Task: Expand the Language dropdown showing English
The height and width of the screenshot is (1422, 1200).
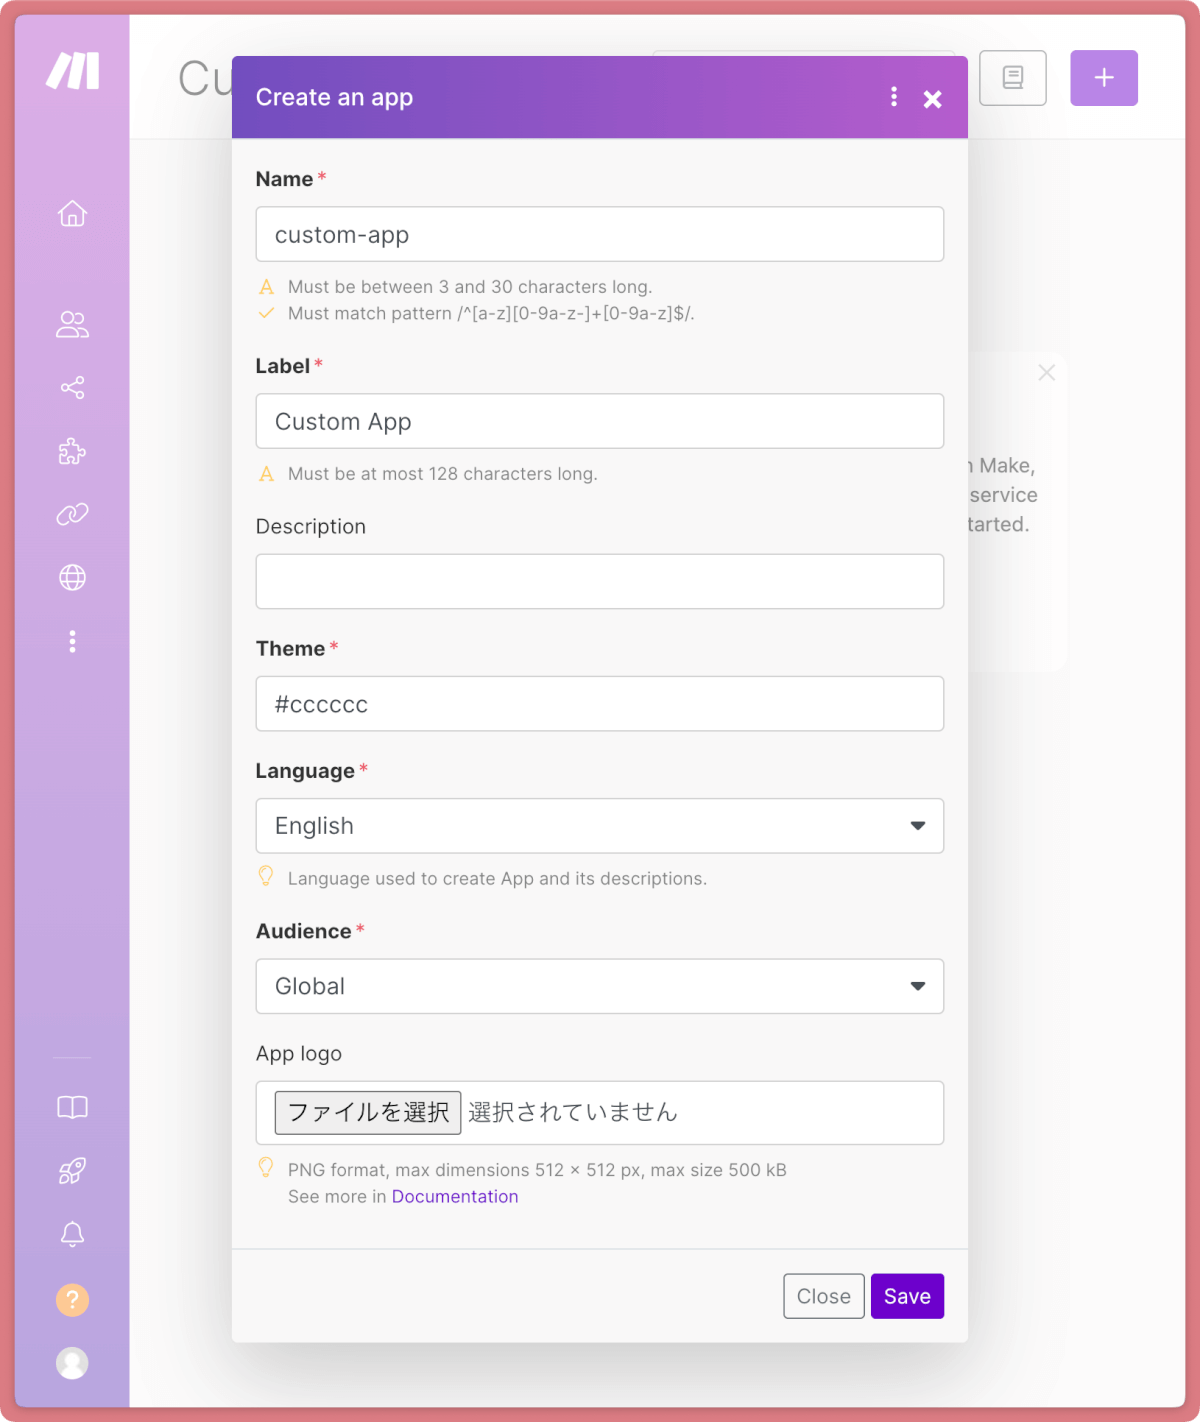Action: [600, 826]
